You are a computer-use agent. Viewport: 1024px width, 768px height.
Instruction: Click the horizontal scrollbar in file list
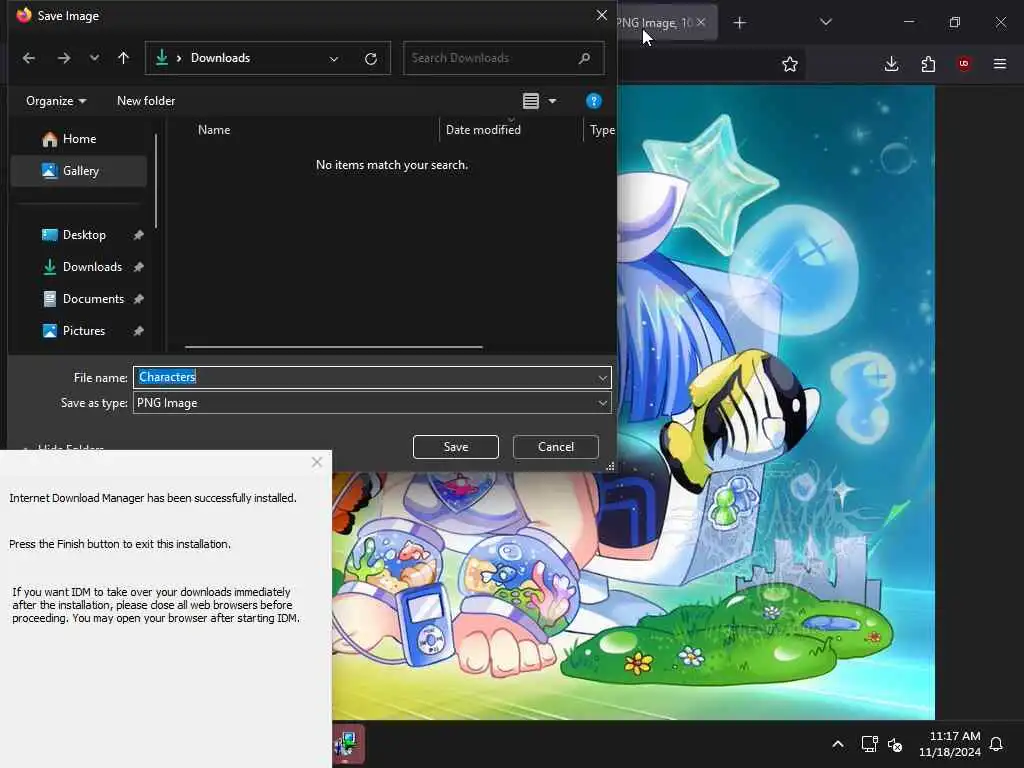click(x=334, y=347)
